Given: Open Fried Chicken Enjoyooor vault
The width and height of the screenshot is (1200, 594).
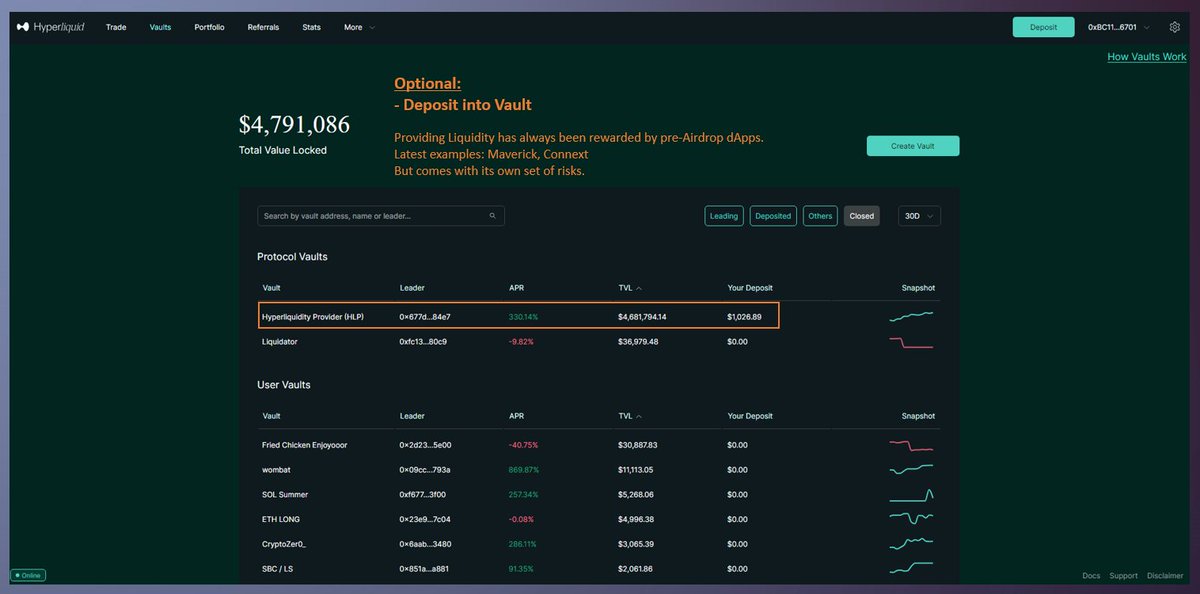Looking at the screenshot, I should tap(304, 445).
